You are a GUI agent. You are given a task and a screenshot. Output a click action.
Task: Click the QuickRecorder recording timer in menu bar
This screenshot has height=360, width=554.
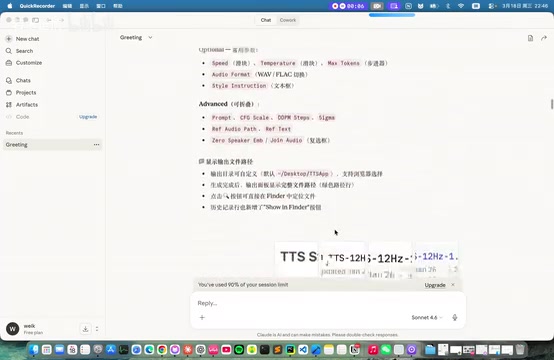click(x=349, y=6)
